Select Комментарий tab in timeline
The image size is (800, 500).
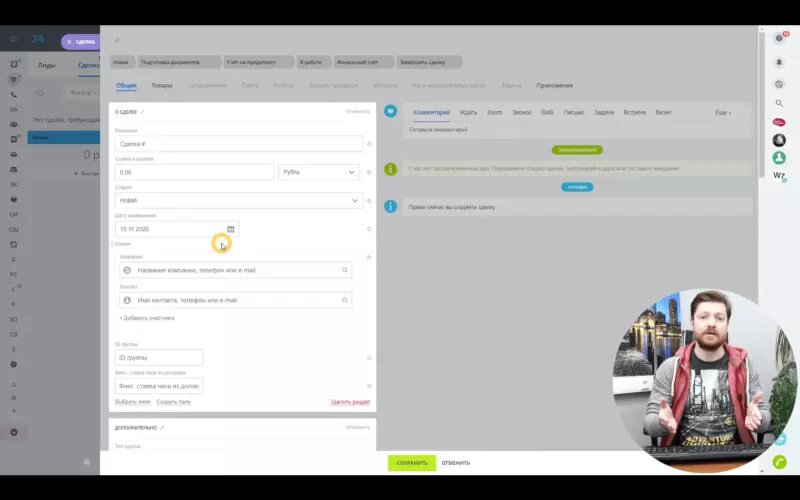tap(431, 112)
